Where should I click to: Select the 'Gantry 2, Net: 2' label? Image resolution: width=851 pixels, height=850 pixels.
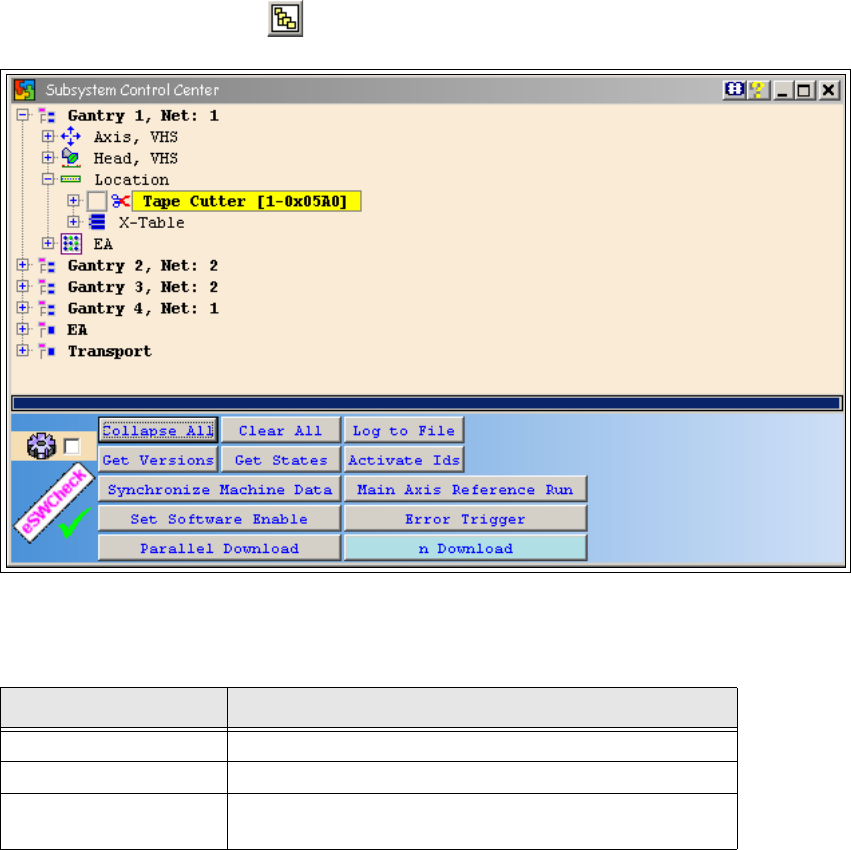(143, 265)
